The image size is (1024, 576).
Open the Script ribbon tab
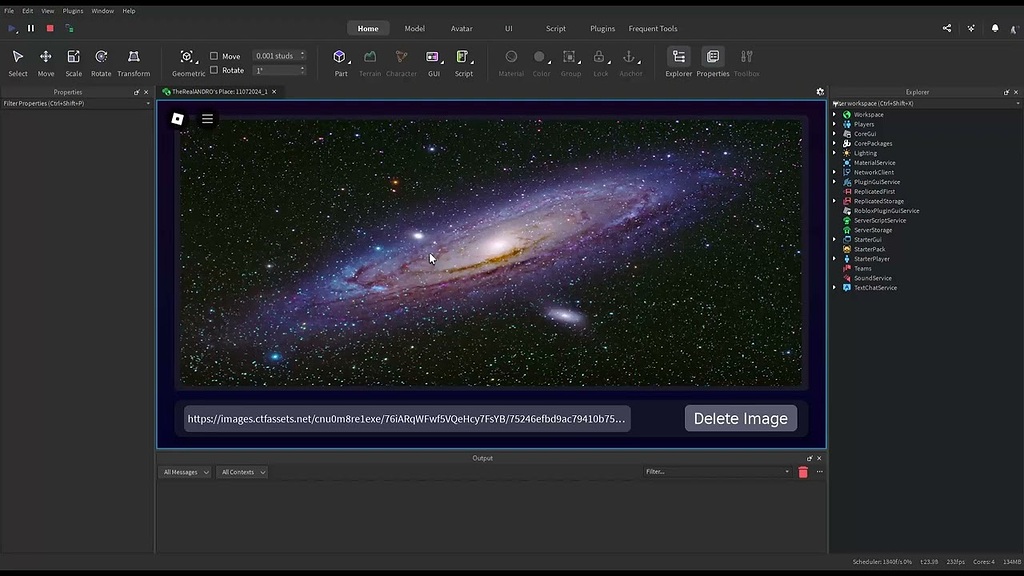[556, 28]
